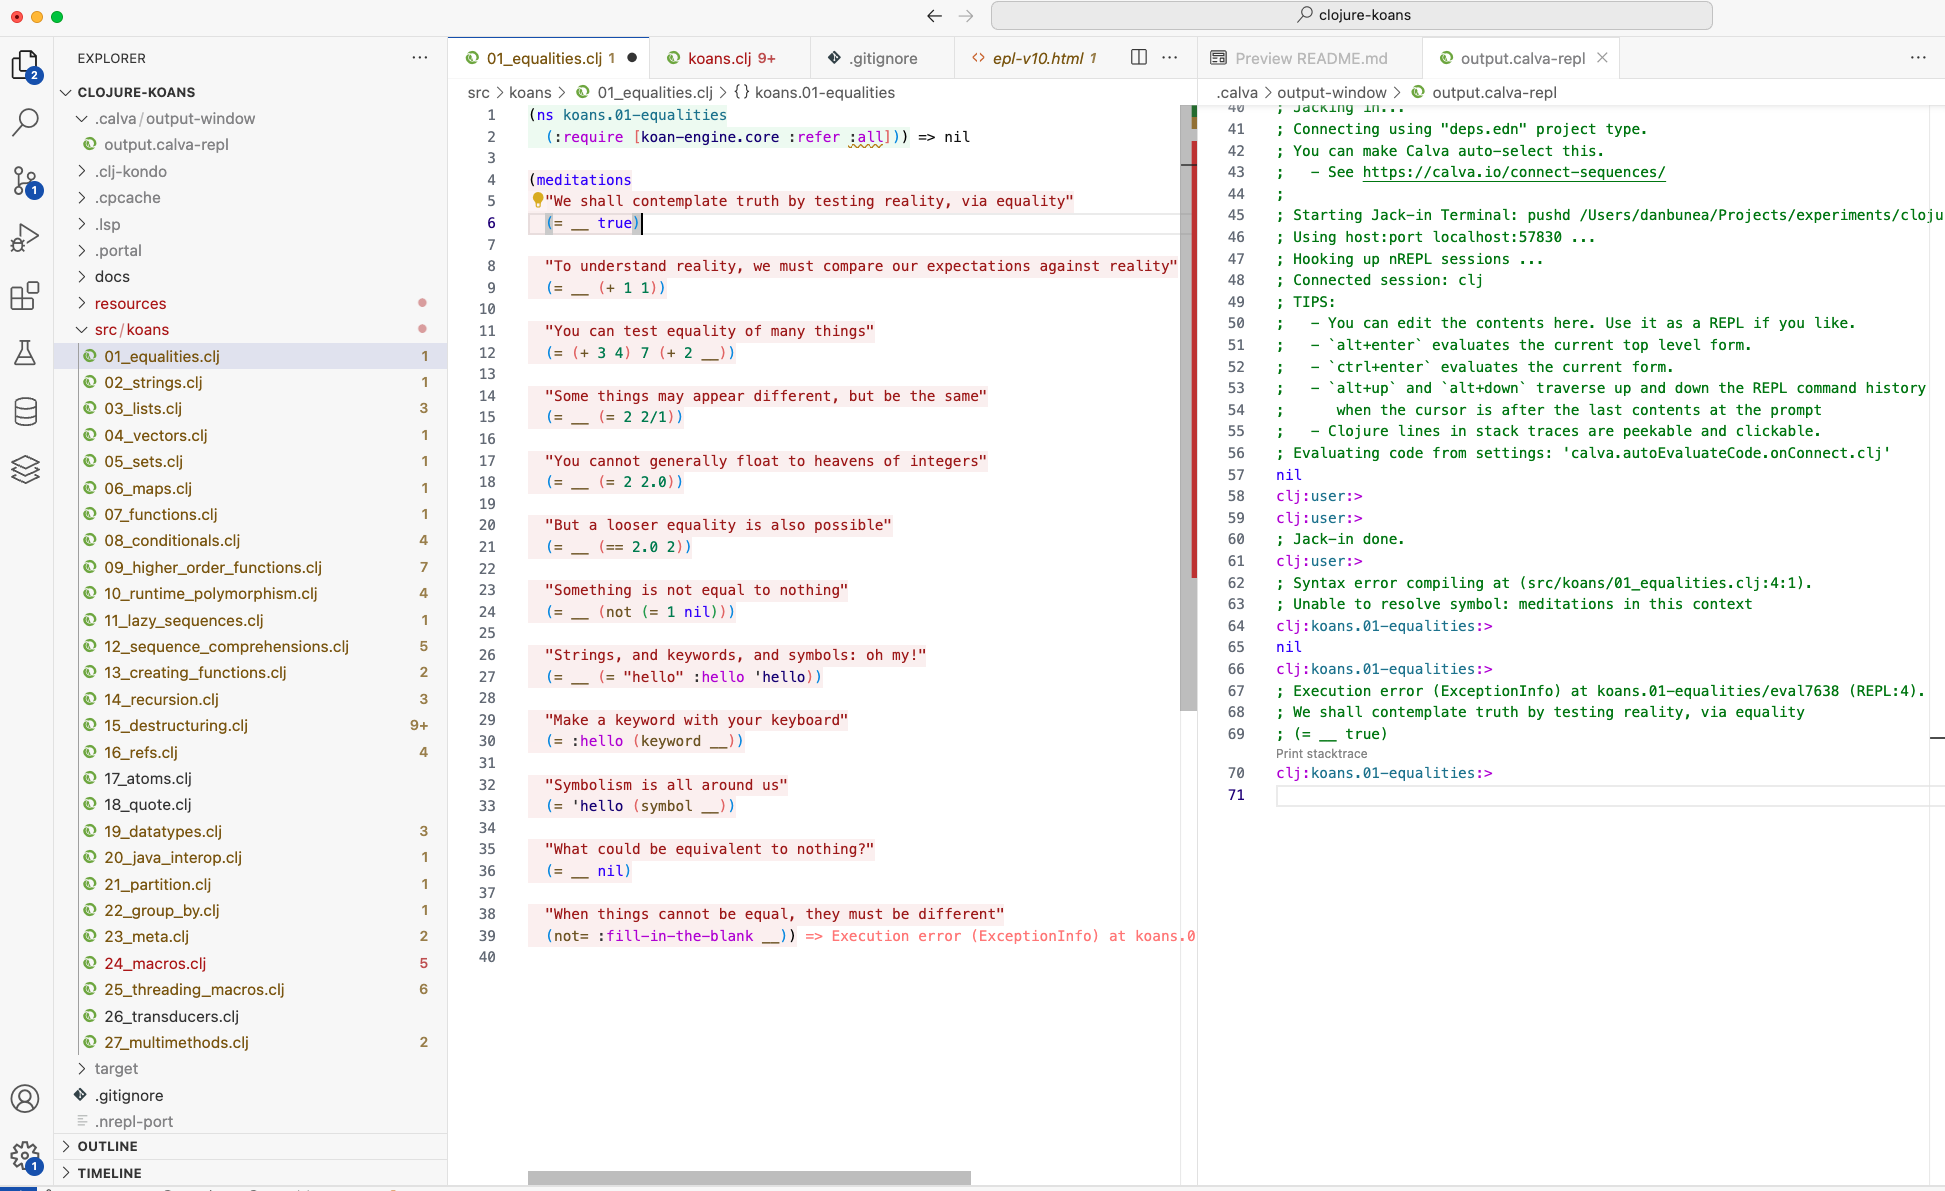Open the Accounts icon menu
Viewport: 1945px width, 1191px height.
(x=25, y=1099)
